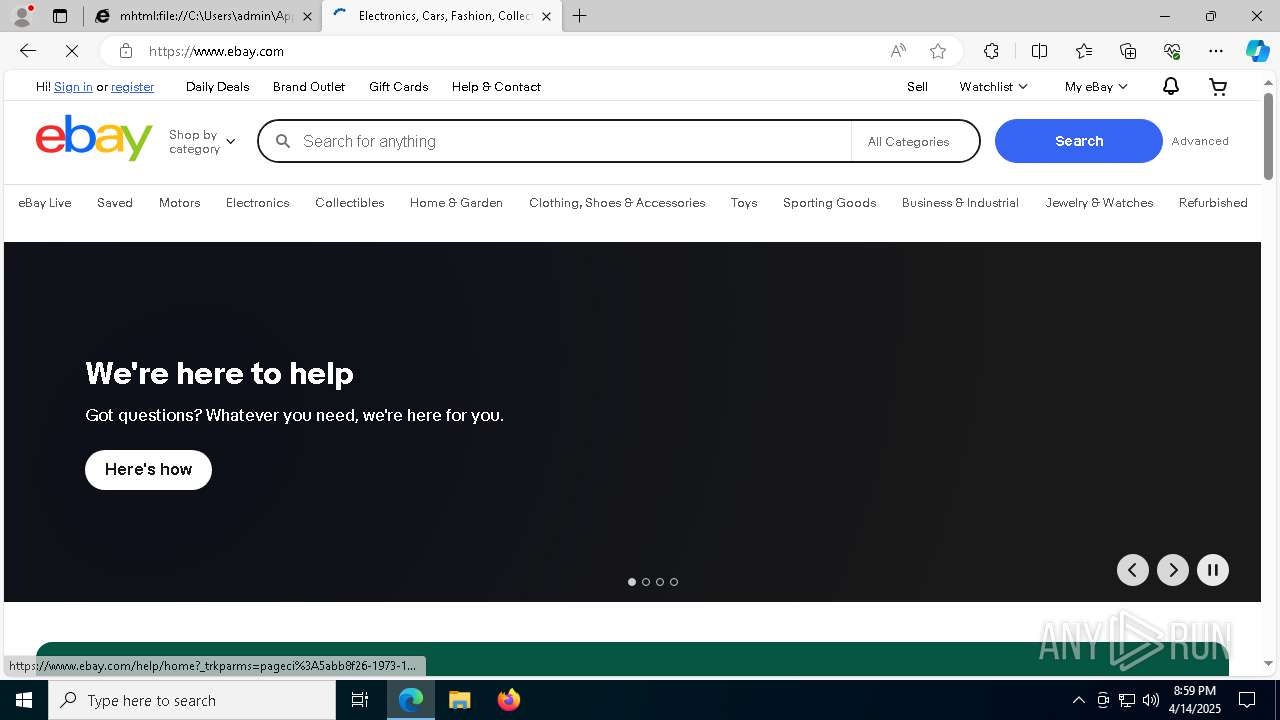Open Help & Contact link

click(x=496, y=87)
